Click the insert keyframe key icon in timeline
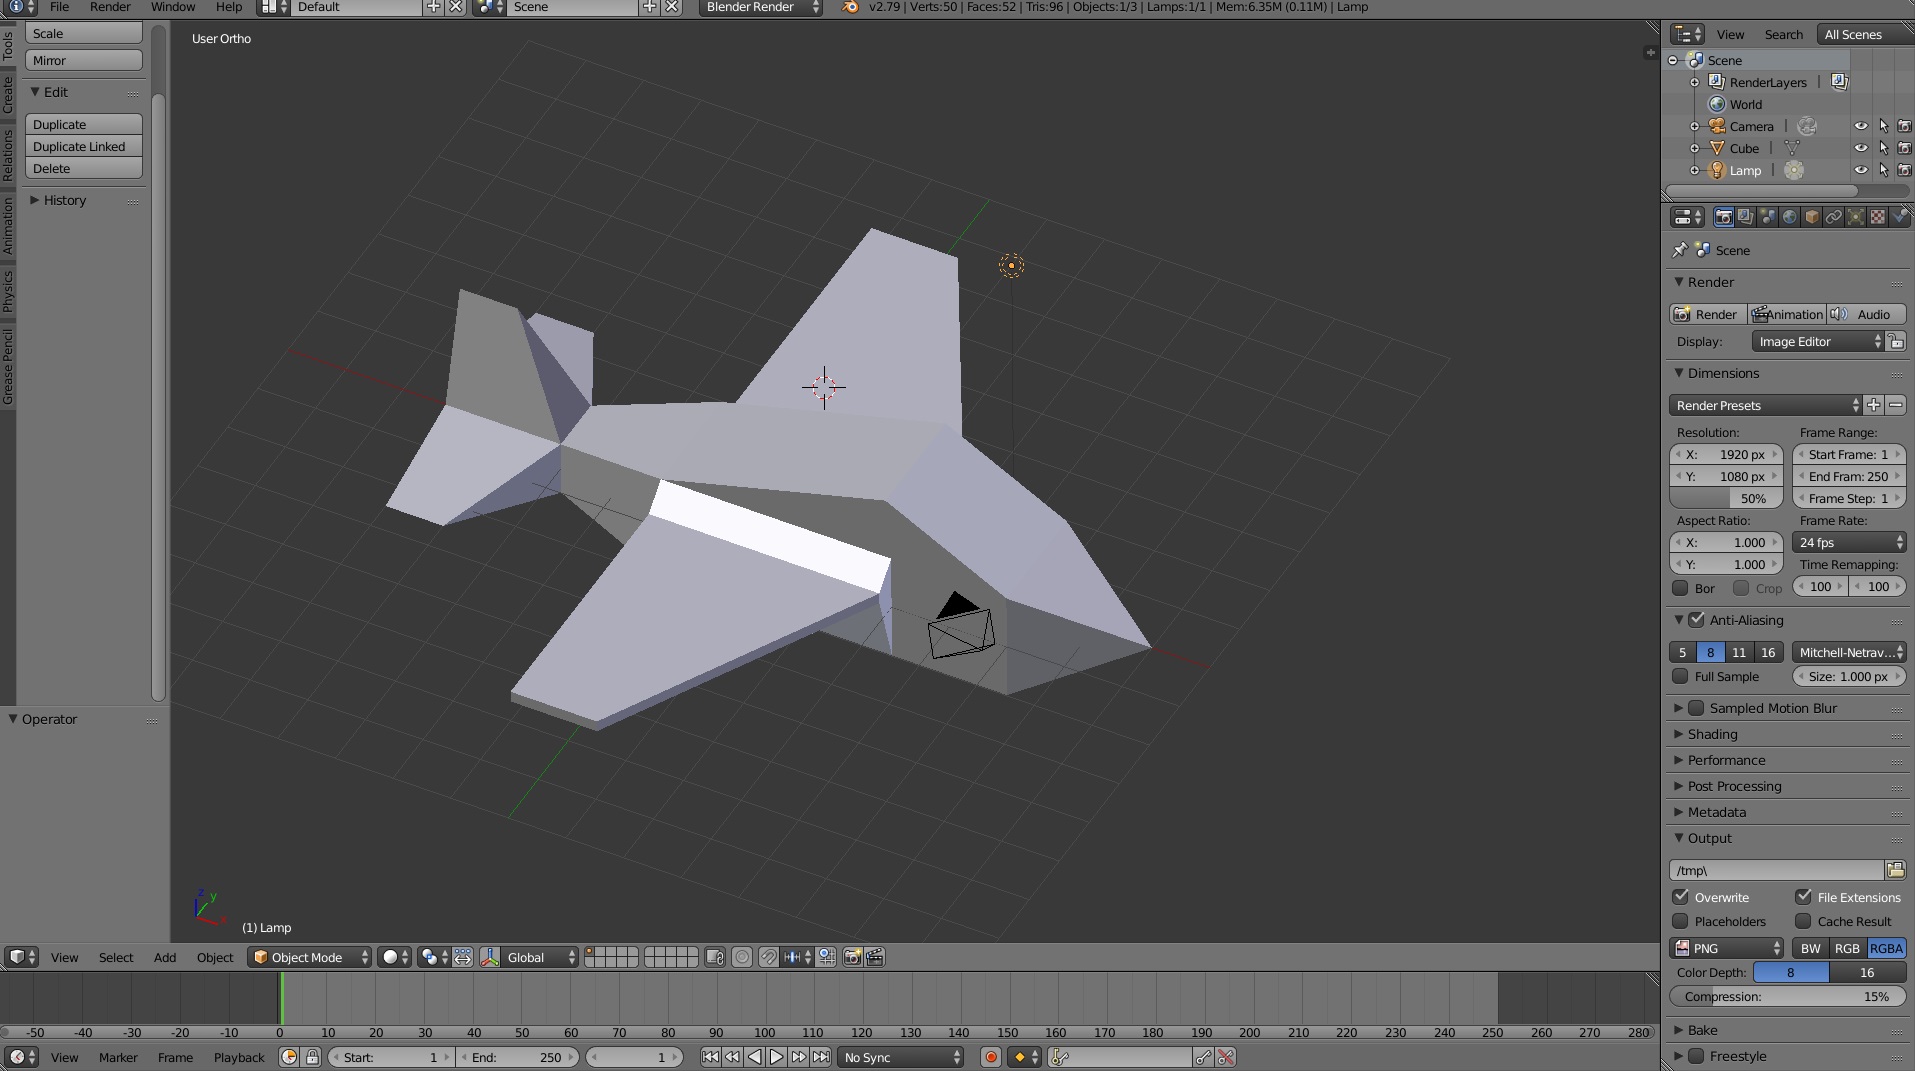This screenshot has width=1915, height=1071. click(1204, 1057)
